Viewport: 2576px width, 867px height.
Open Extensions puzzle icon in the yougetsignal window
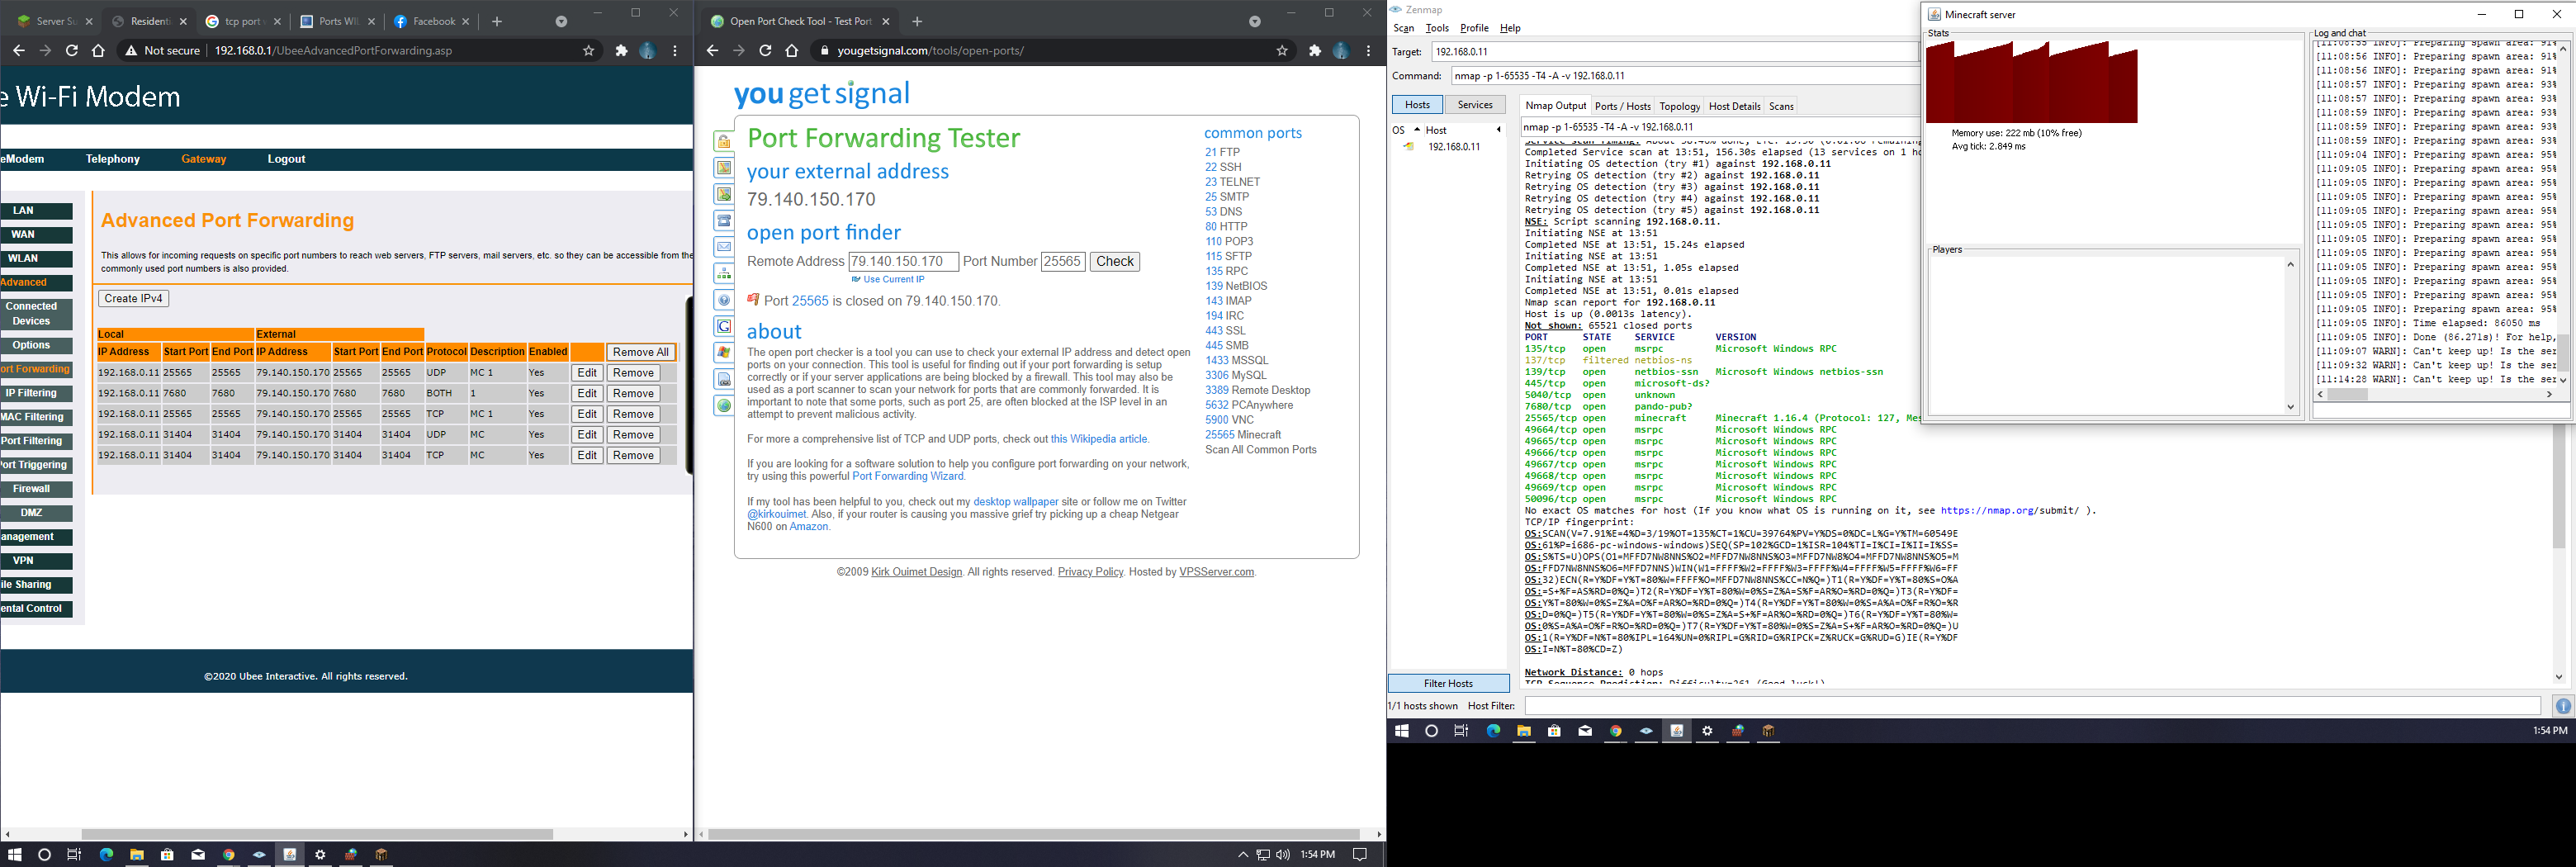click(x=1315, y=51)
